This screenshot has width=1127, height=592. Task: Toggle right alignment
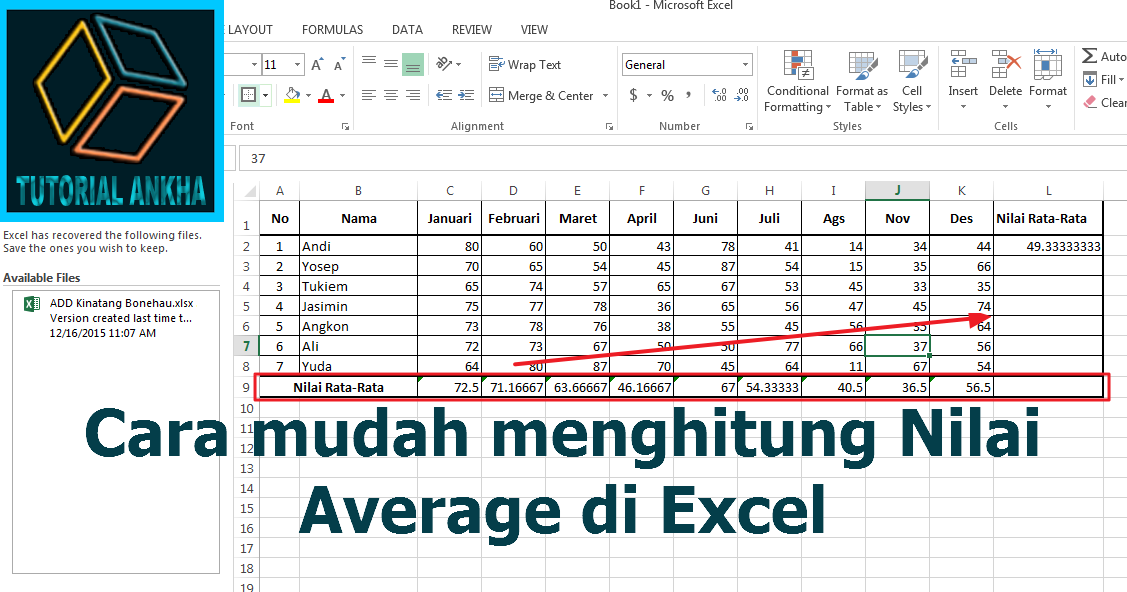coord(411,96)
